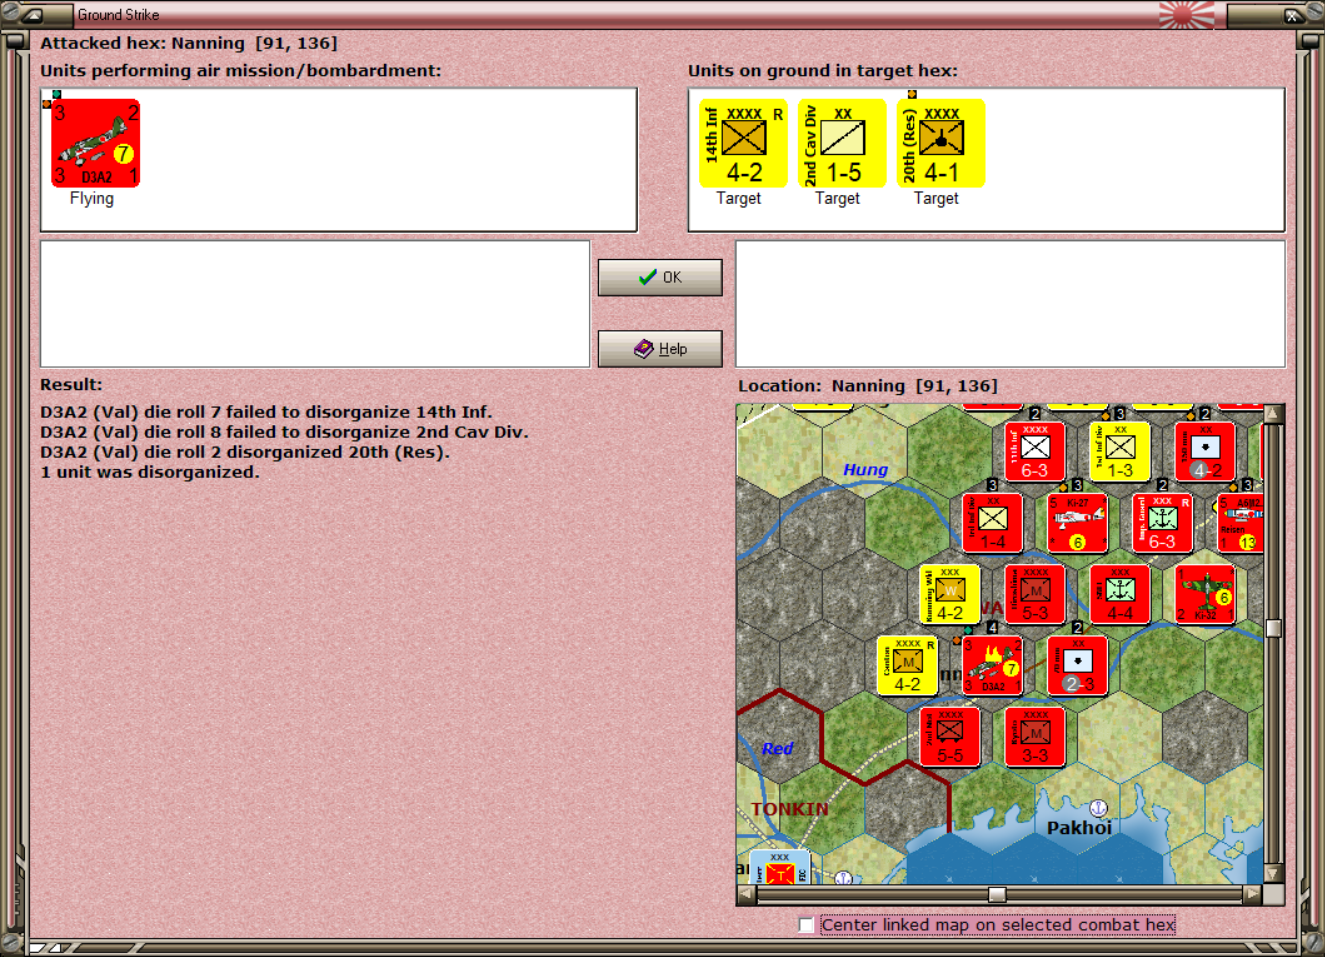This screenshot has height=957, width=1325.
Task: Click result line about 14th Inf die roll 7
Action: pos(266,412)
